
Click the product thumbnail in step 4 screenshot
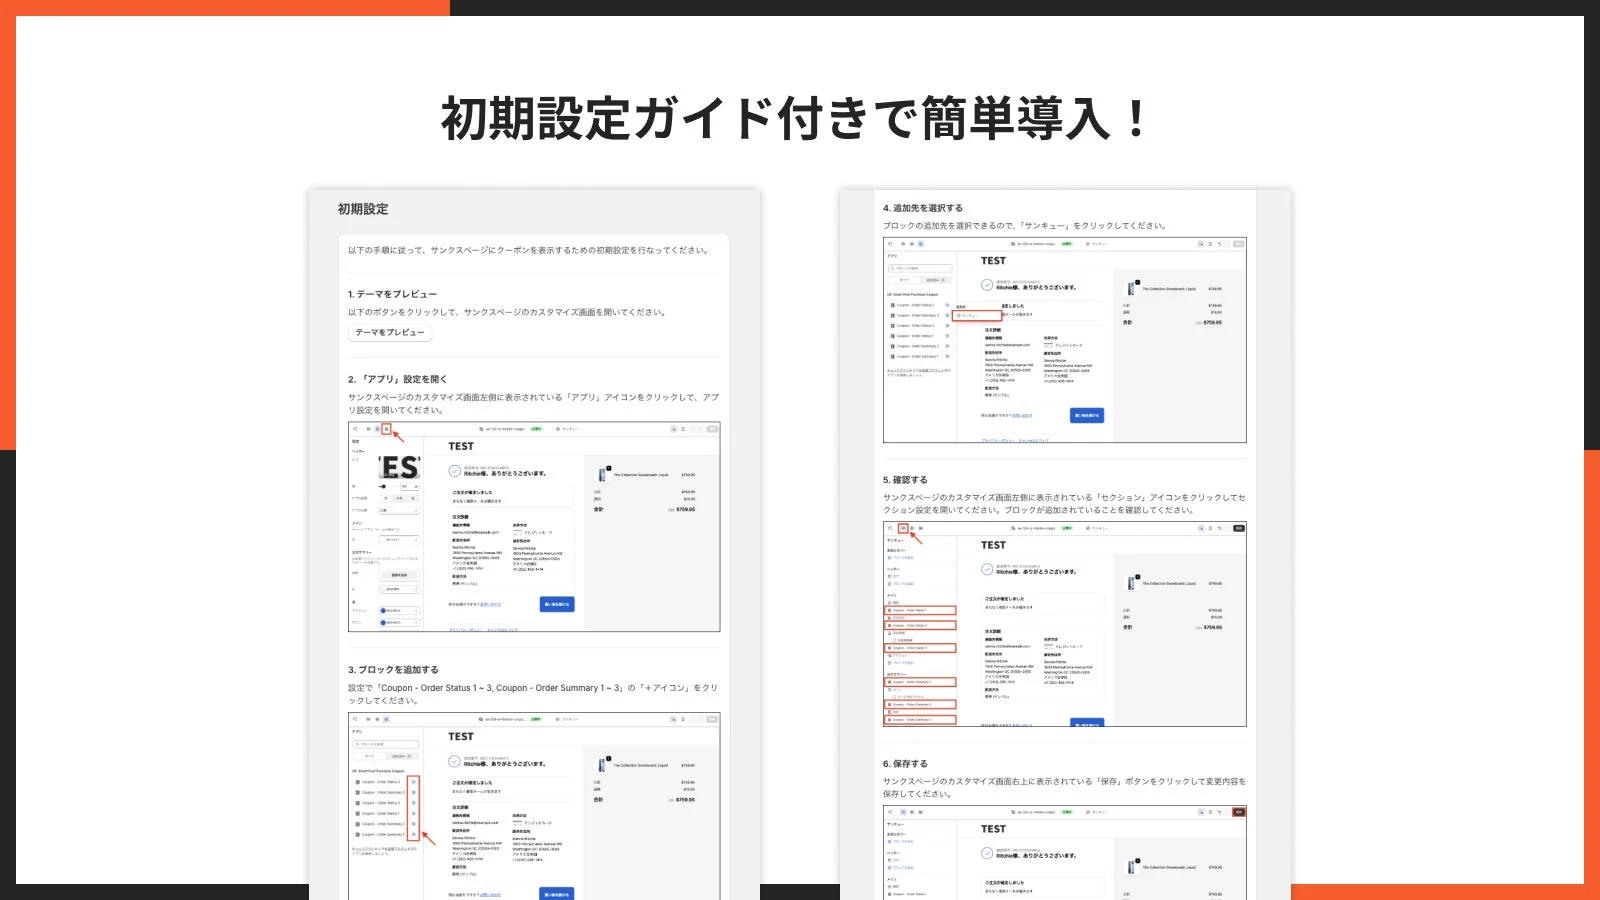point(1132,289)
